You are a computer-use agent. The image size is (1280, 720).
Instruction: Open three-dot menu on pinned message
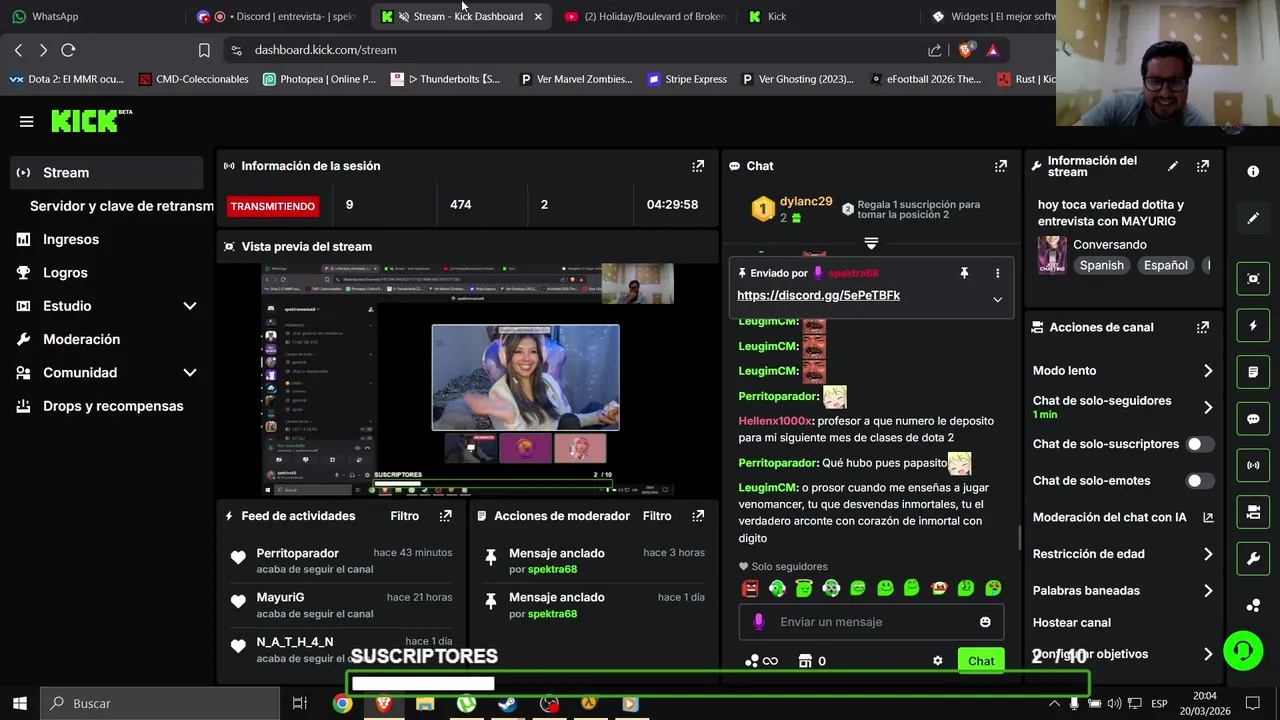point(997,273)
